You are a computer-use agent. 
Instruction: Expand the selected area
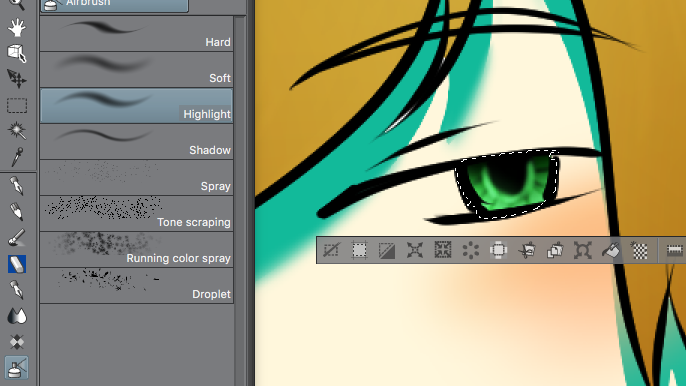tap(415, 250)
